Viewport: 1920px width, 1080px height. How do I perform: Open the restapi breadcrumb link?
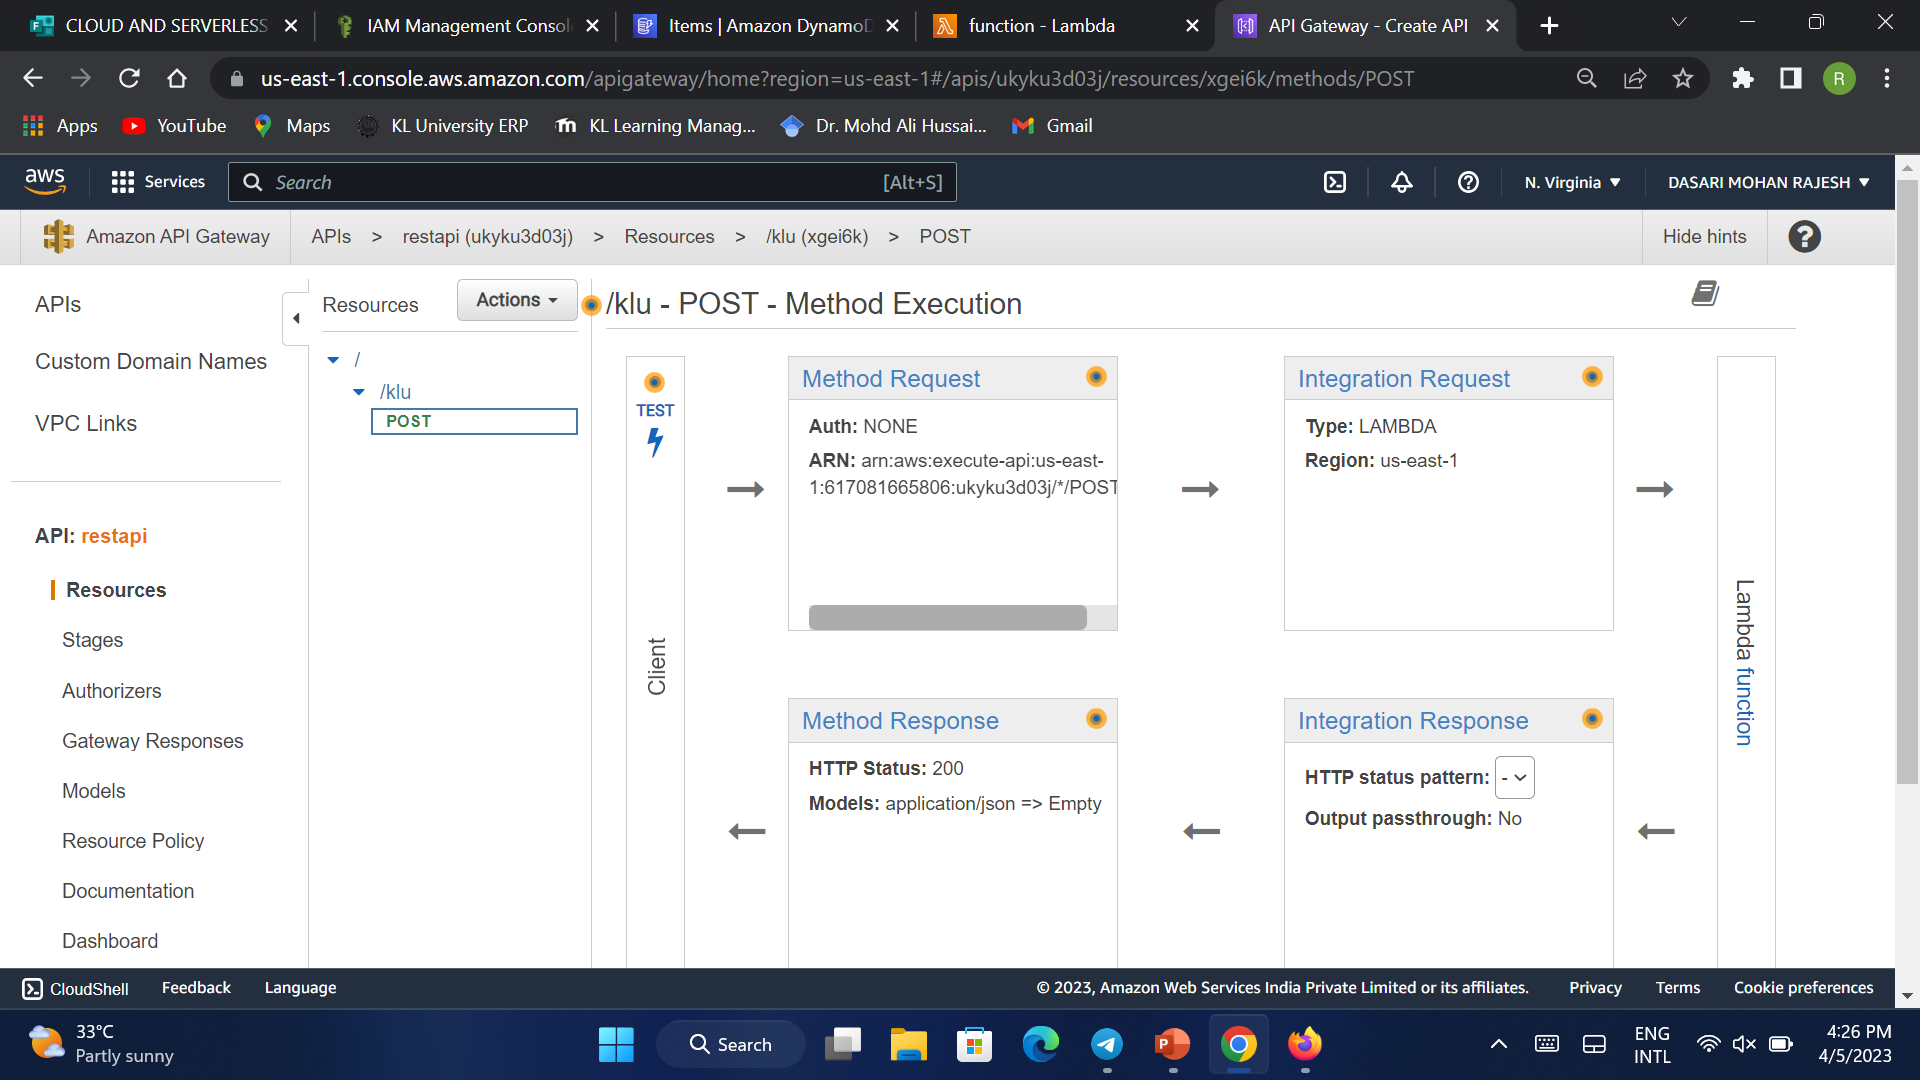pyautogui.click(x=488, y=237)
